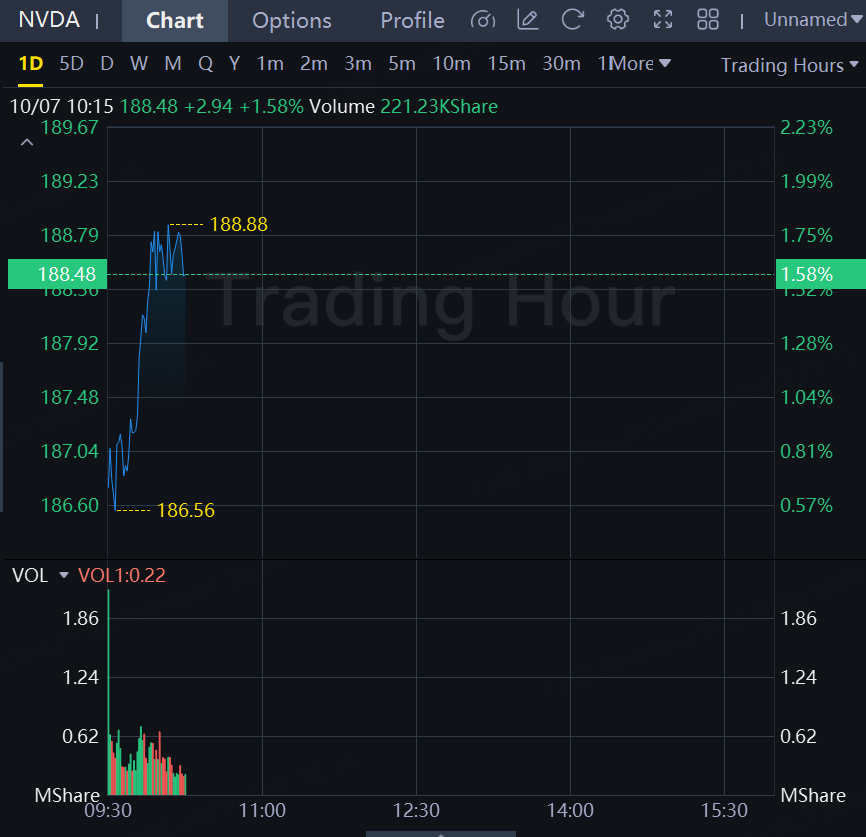Click the 188.48 current price tag
866x837 pixels.
click(57, 274)
